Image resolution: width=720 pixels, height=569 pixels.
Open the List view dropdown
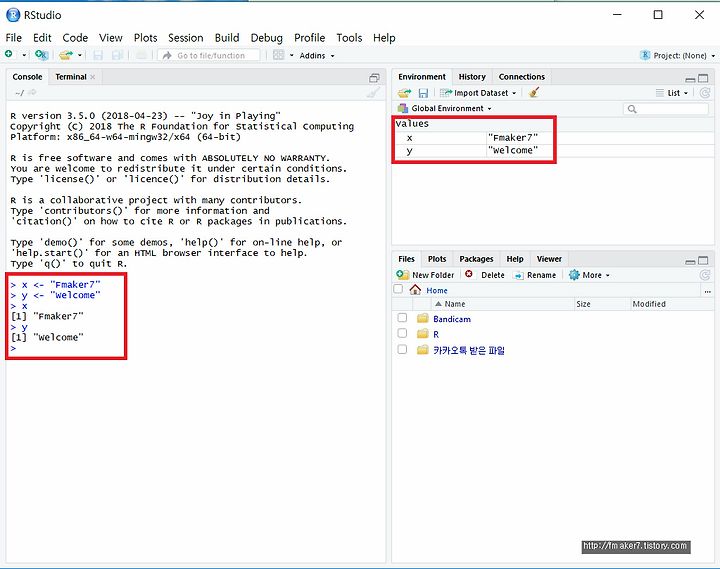click(x=672, y=93)
